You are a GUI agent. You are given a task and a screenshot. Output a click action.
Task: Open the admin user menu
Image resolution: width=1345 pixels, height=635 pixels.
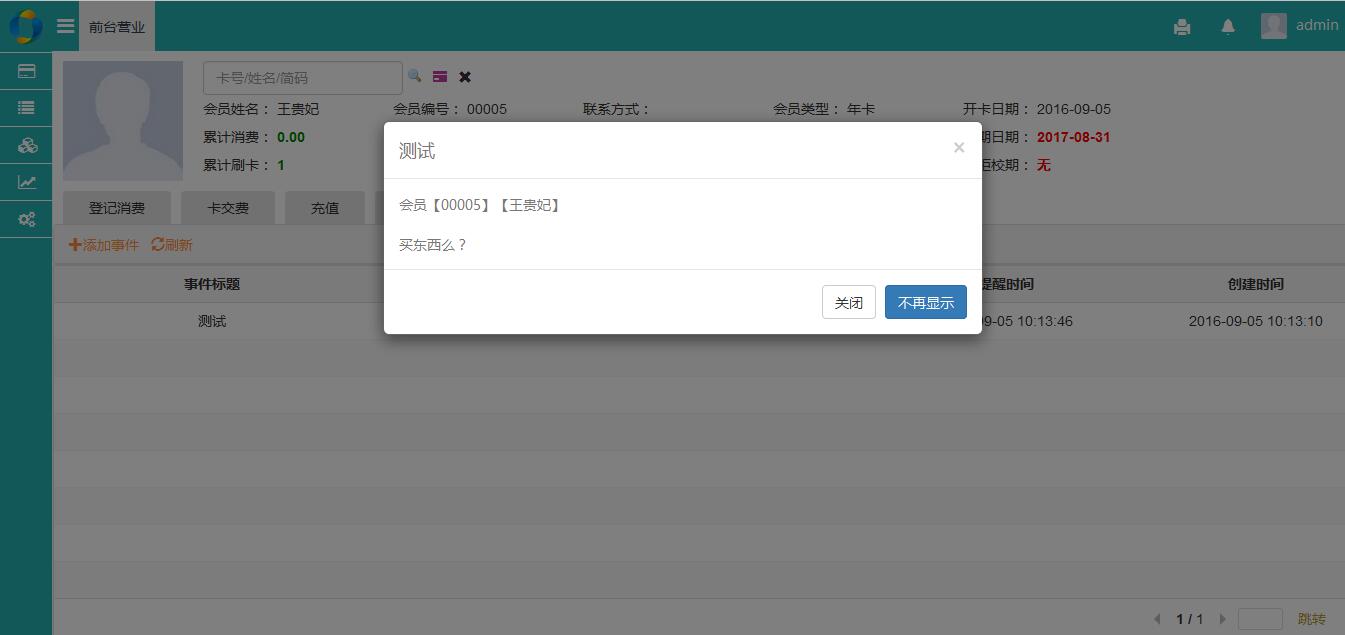pyautogui.click(x=1300, y=26)
